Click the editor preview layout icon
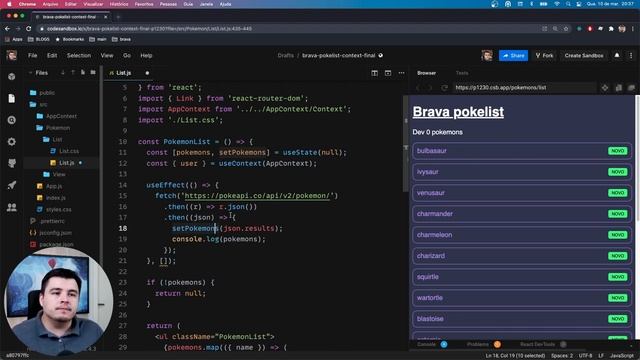 click(388, 73)
